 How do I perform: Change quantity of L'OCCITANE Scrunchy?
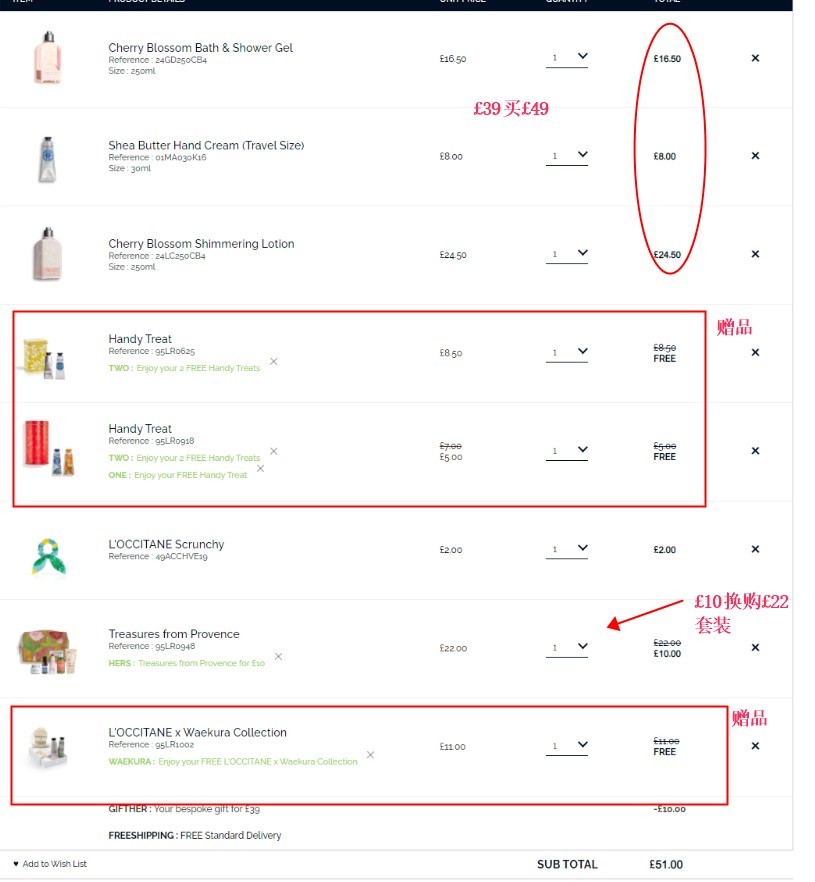click(566, 549)
